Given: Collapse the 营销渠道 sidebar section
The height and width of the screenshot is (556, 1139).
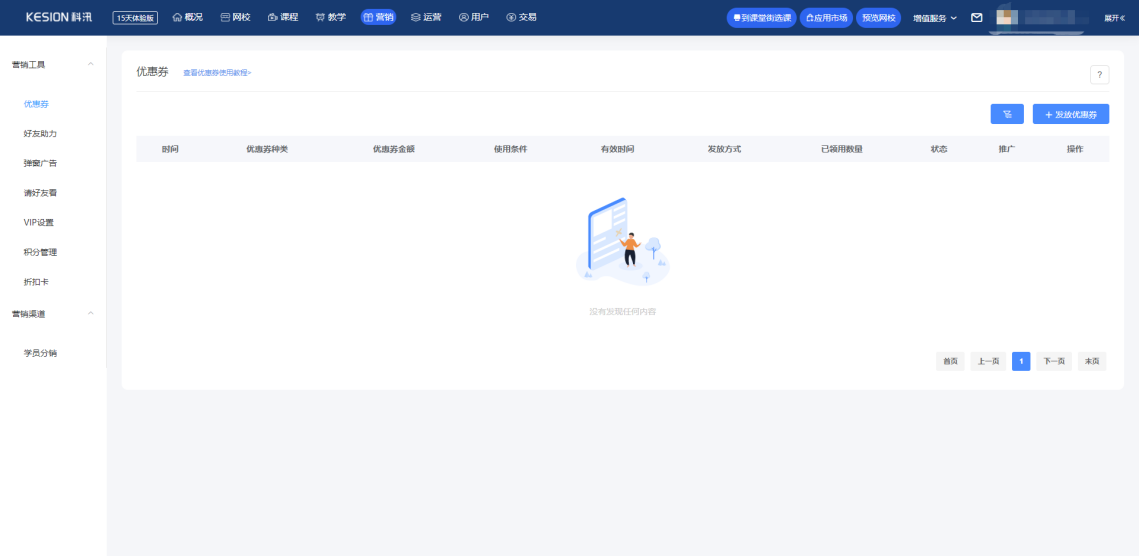Looking at the screenshot, I should 91,314.
